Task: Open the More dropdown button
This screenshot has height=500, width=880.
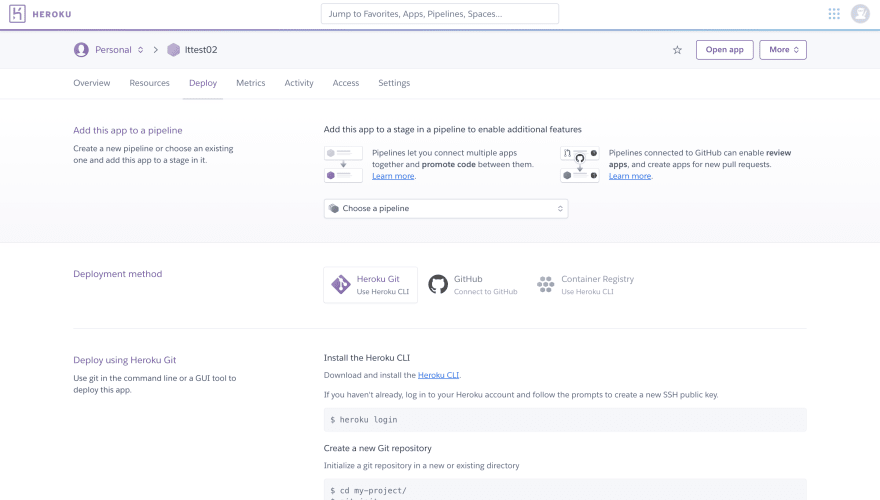Action: click(x=783, y=50)
